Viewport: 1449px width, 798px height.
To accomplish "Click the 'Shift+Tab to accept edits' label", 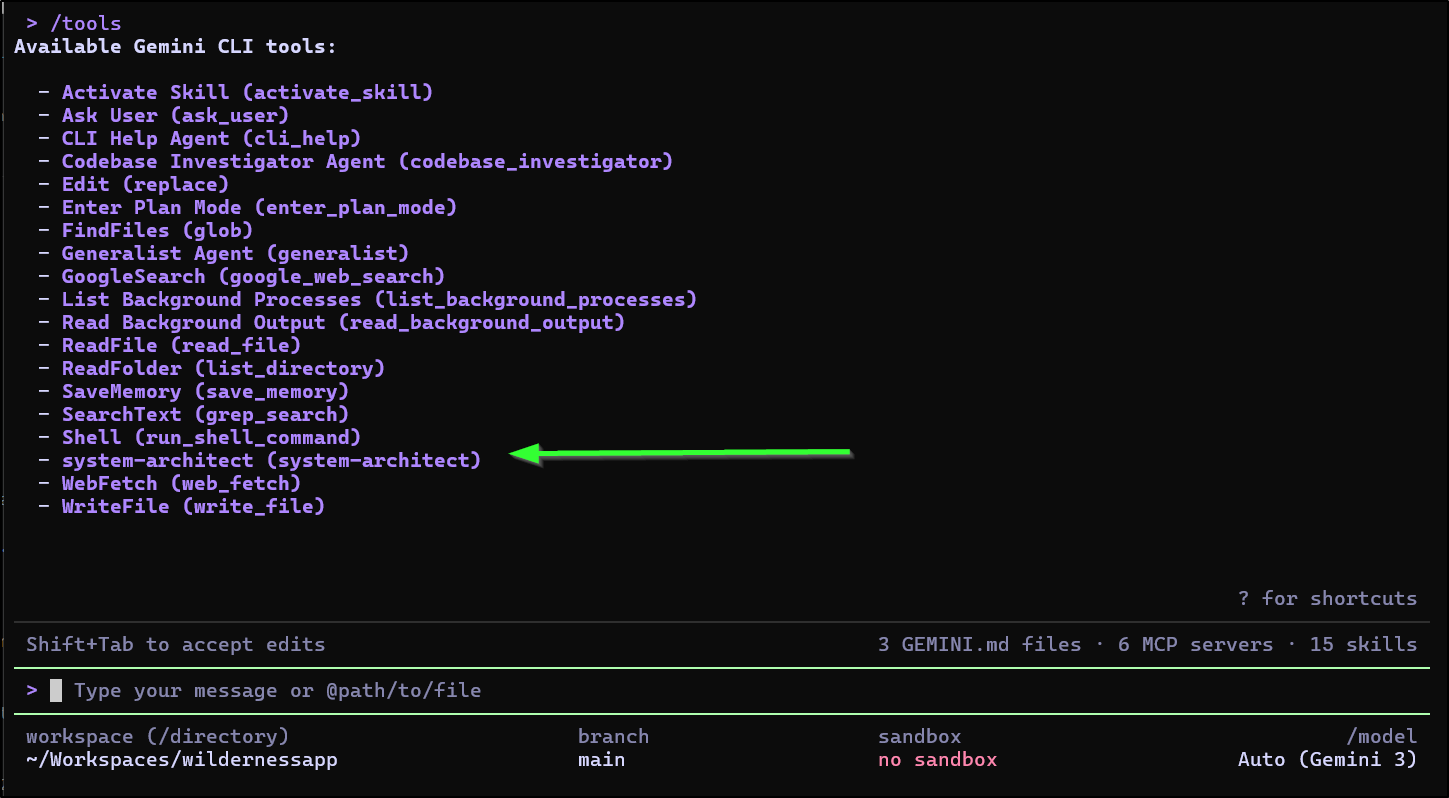I will [x=175, y=644].
